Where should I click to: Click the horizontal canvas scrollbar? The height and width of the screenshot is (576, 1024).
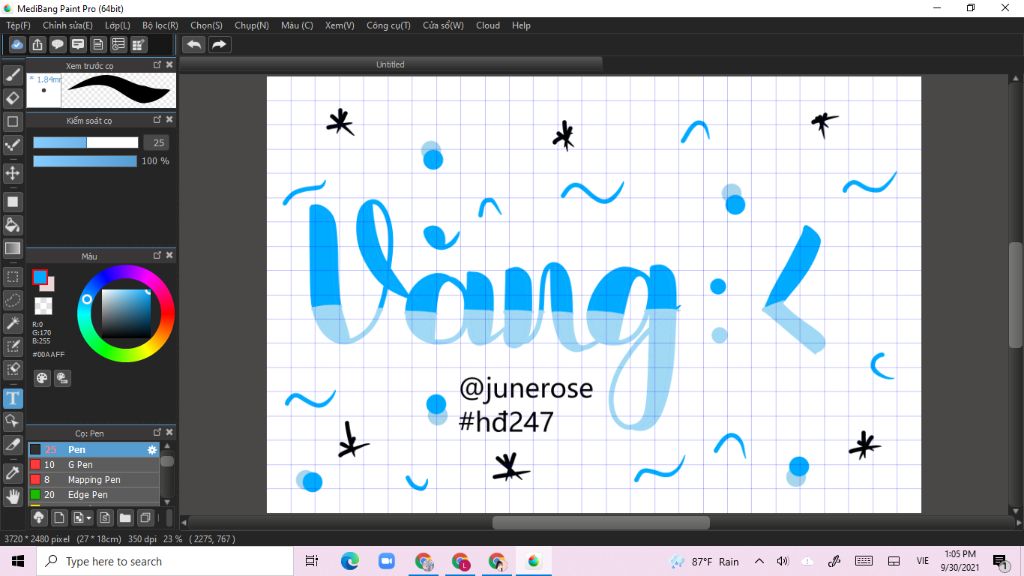tap(601, 522)
